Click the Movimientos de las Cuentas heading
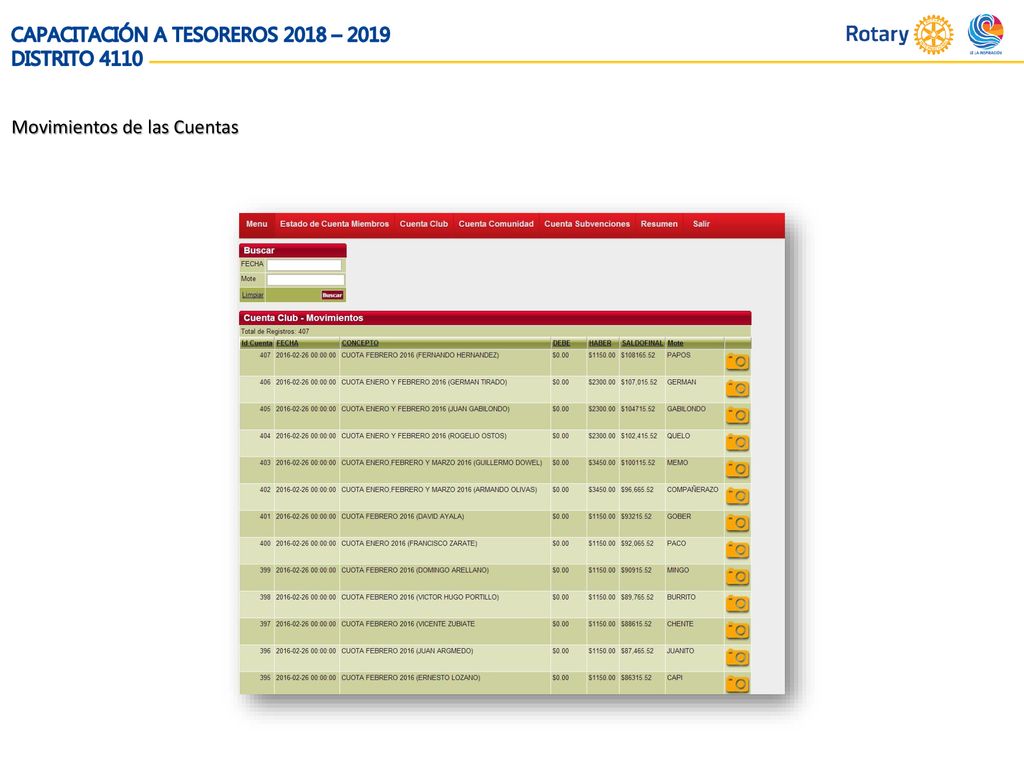This screenshot has height=768, width=1024. (x=125, y=127)
